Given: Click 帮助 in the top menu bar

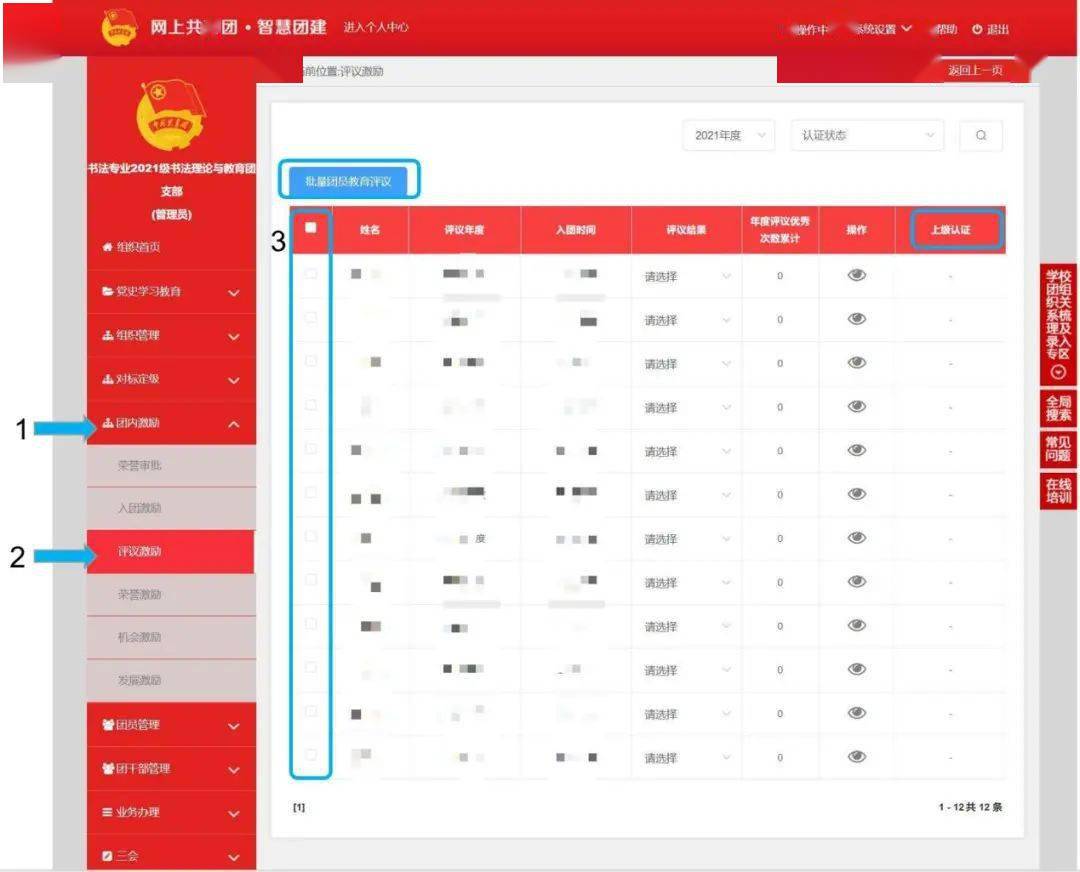Looking at the screenshot, I should click(x=946, y=29).
